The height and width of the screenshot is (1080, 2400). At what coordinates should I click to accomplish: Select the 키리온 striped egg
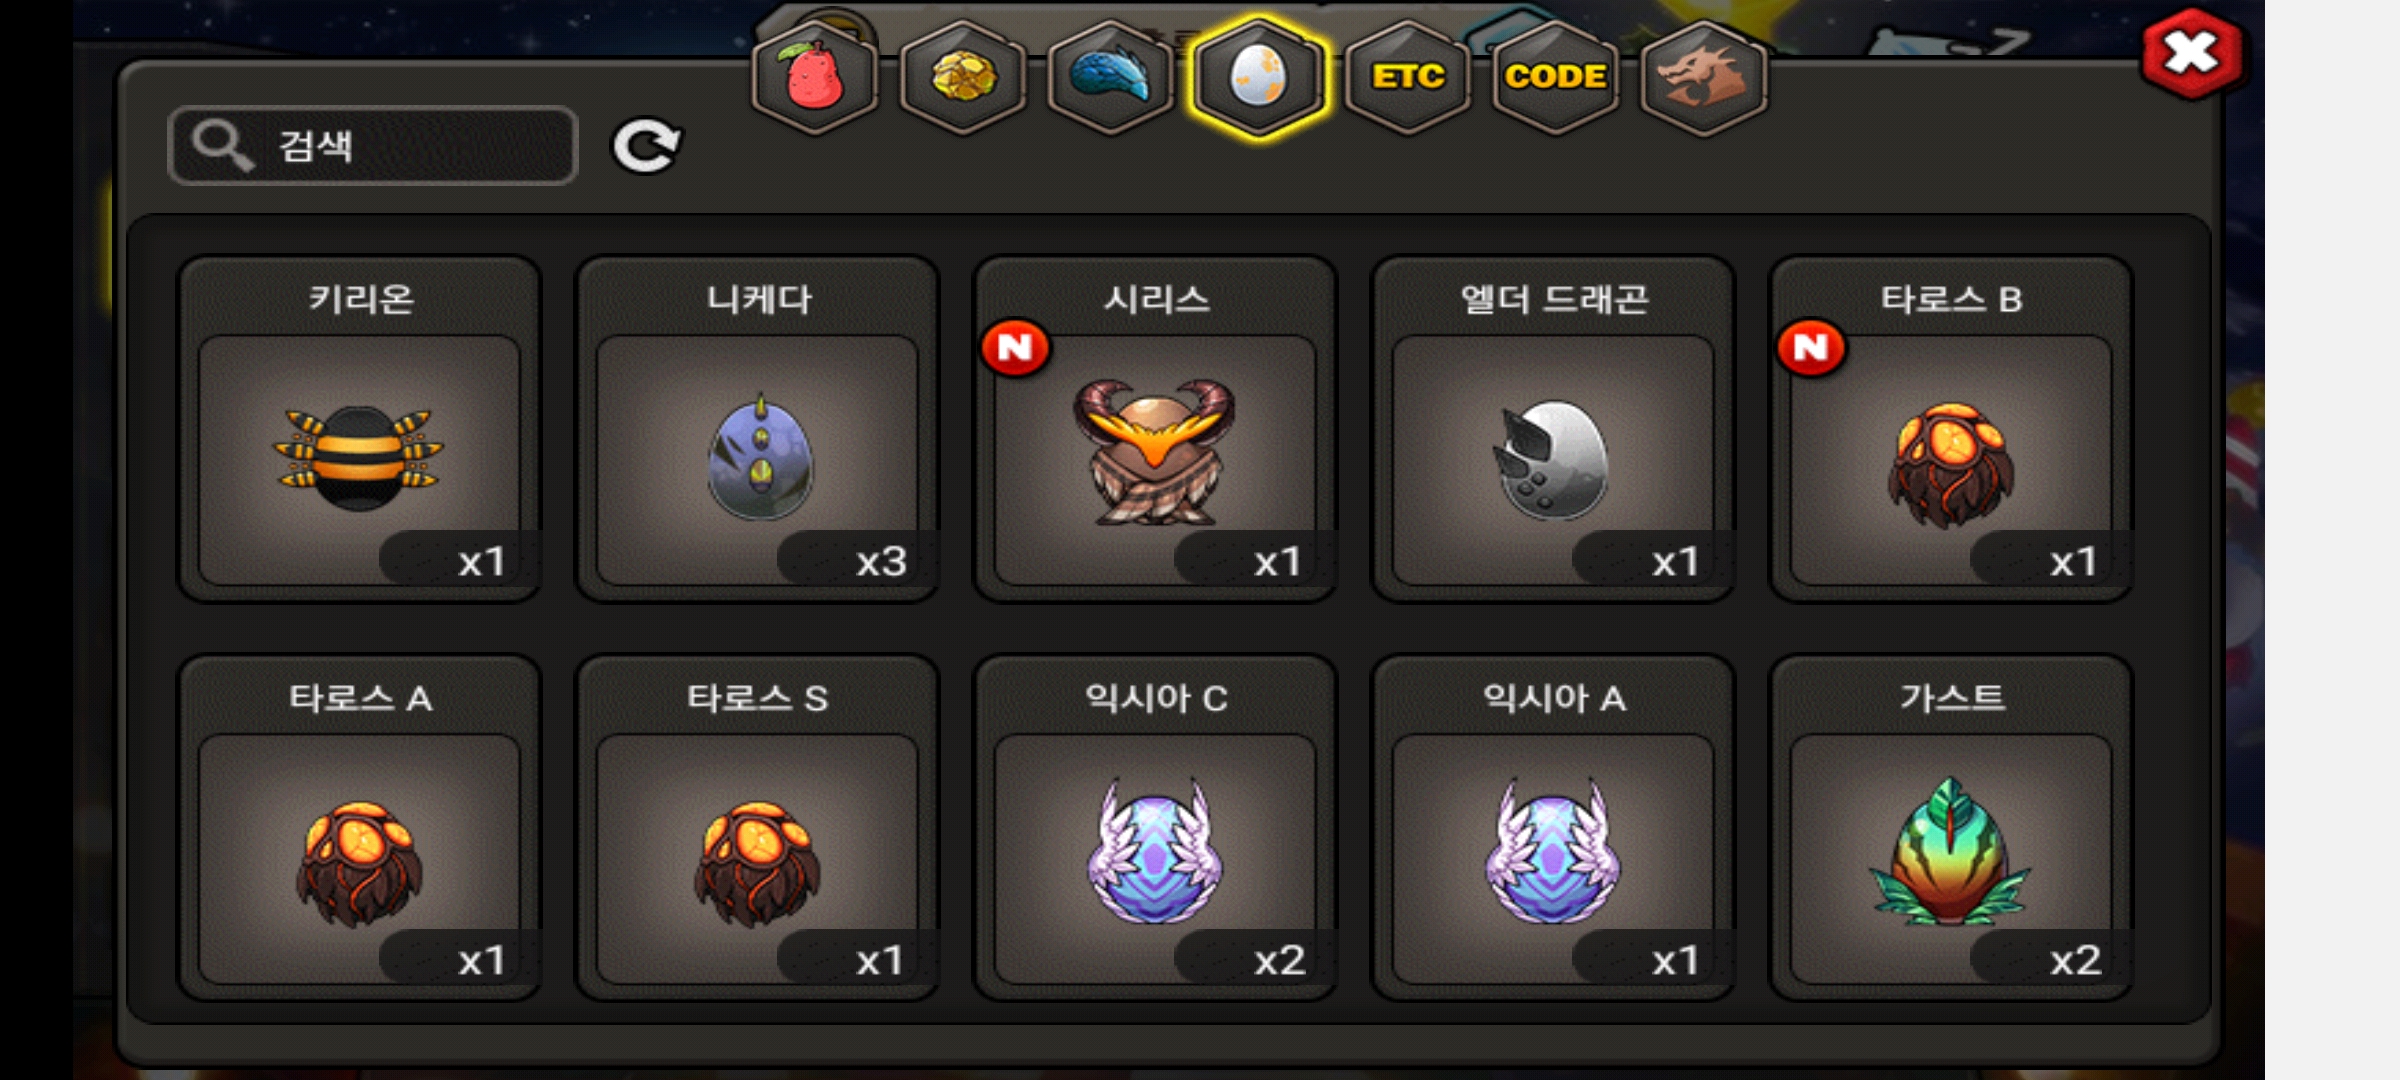click(359, 430)
